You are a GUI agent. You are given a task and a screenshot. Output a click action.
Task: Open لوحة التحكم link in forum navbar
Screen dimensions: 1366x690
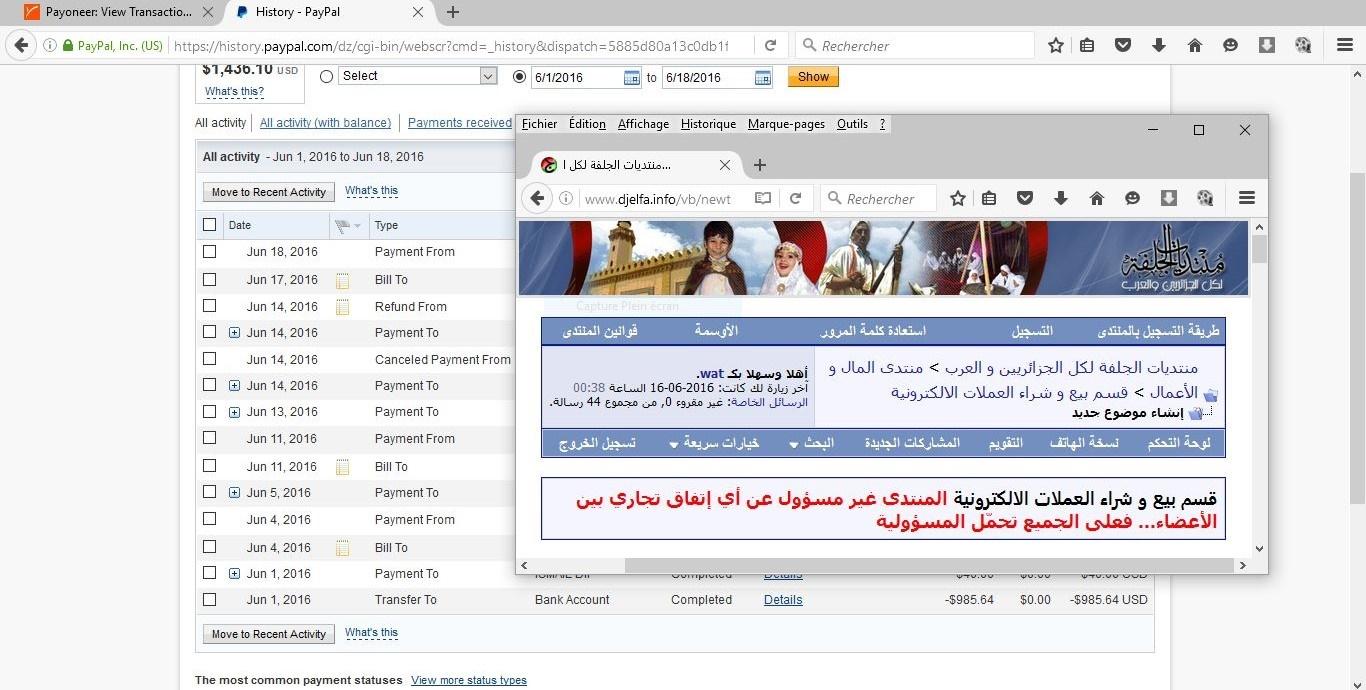(x=1178, y=443)
